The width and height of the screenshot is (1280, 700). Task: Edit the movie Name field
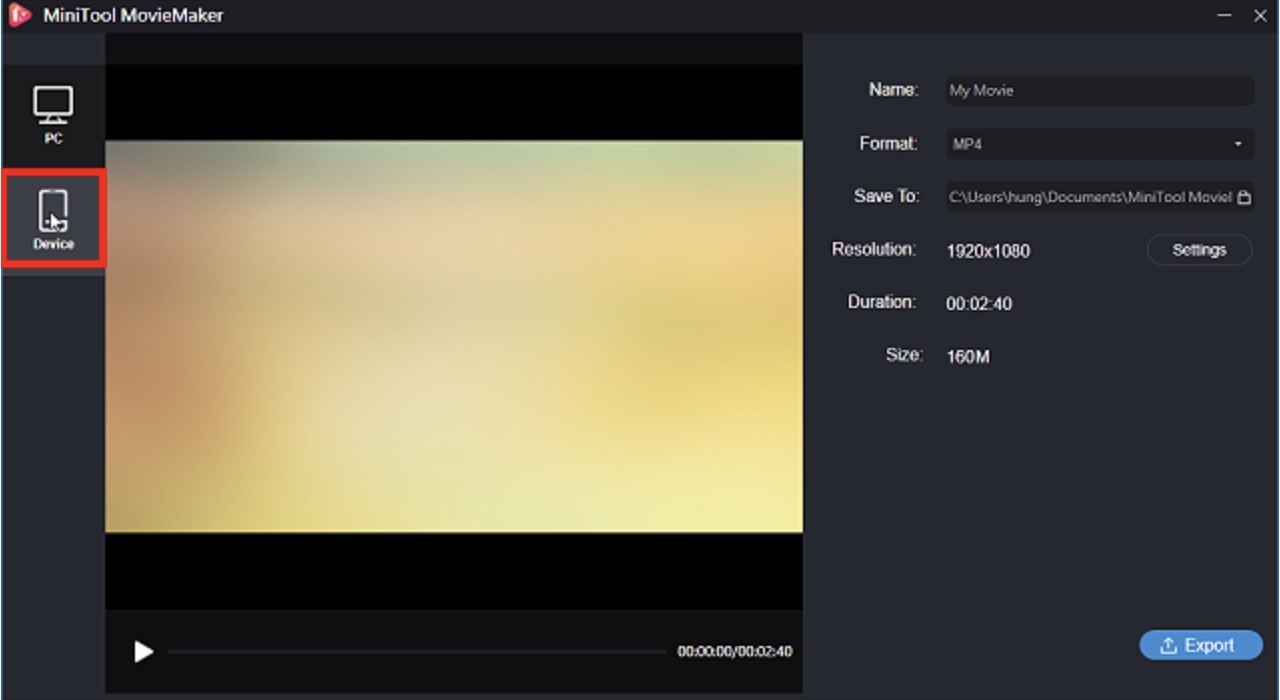pyautogui.click(x=1099, y=91)
